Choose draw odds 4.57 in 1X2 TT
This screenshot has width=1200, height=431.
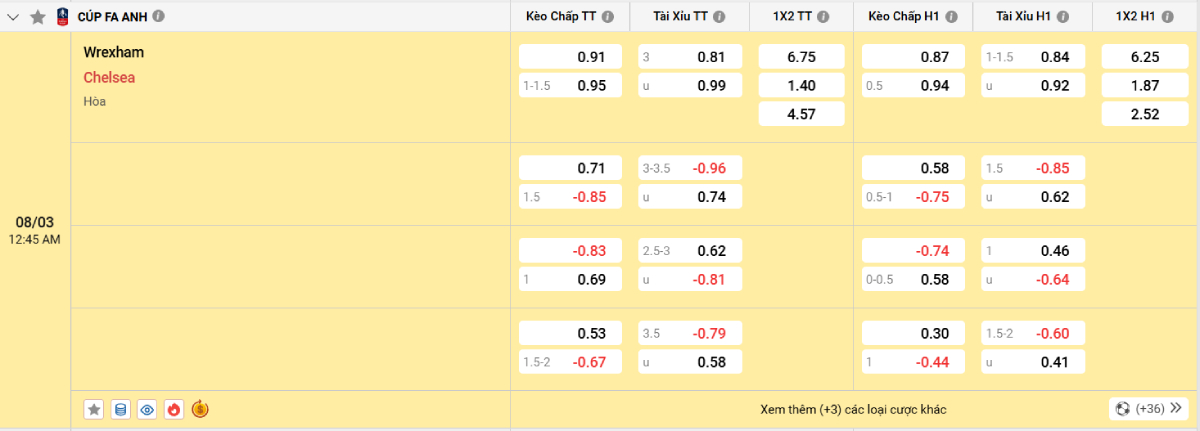(802, 114)
